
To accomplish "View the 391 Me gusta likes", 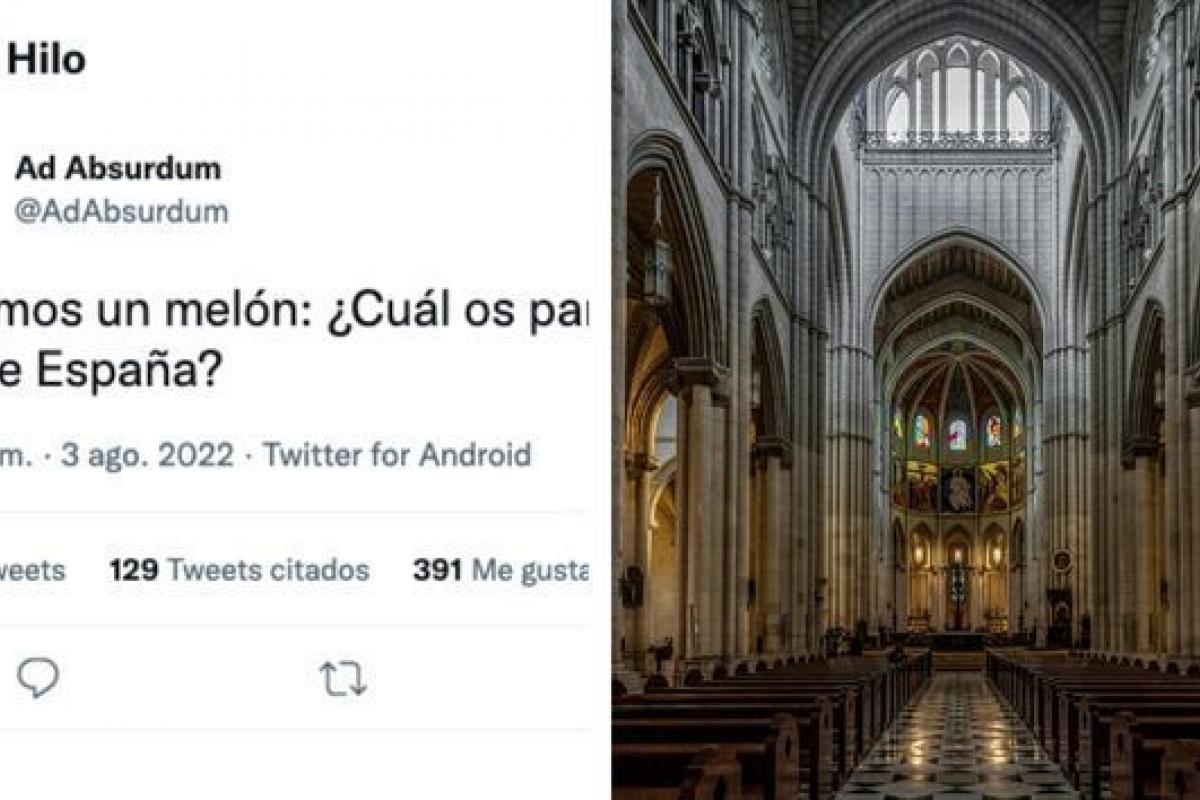I will coord(500,571).
